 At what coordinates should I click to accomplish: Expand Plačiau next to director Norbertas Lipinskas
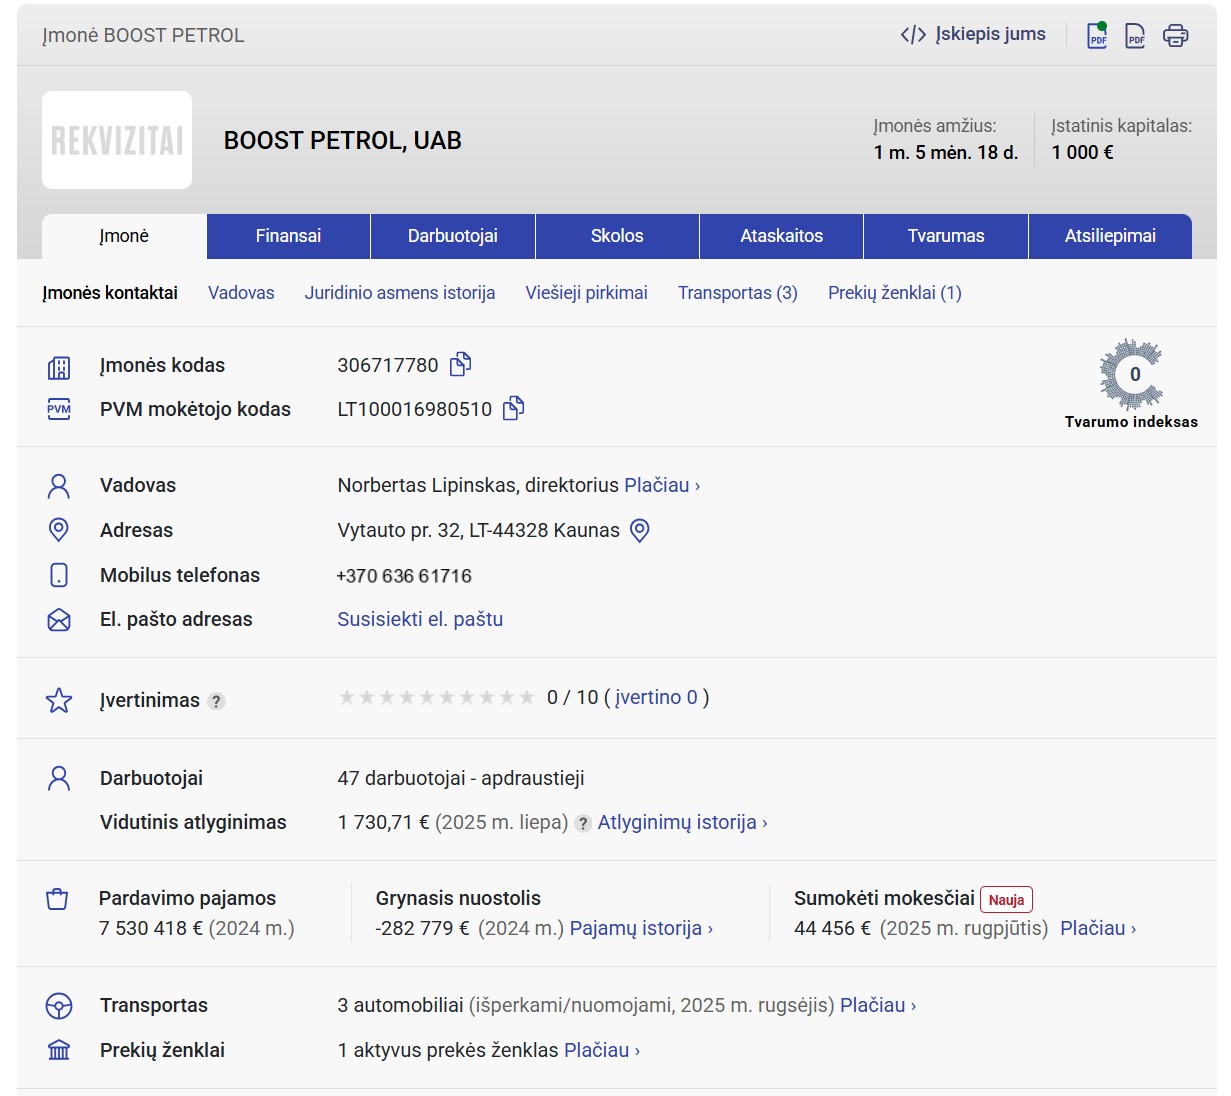(x=661, y=485)
